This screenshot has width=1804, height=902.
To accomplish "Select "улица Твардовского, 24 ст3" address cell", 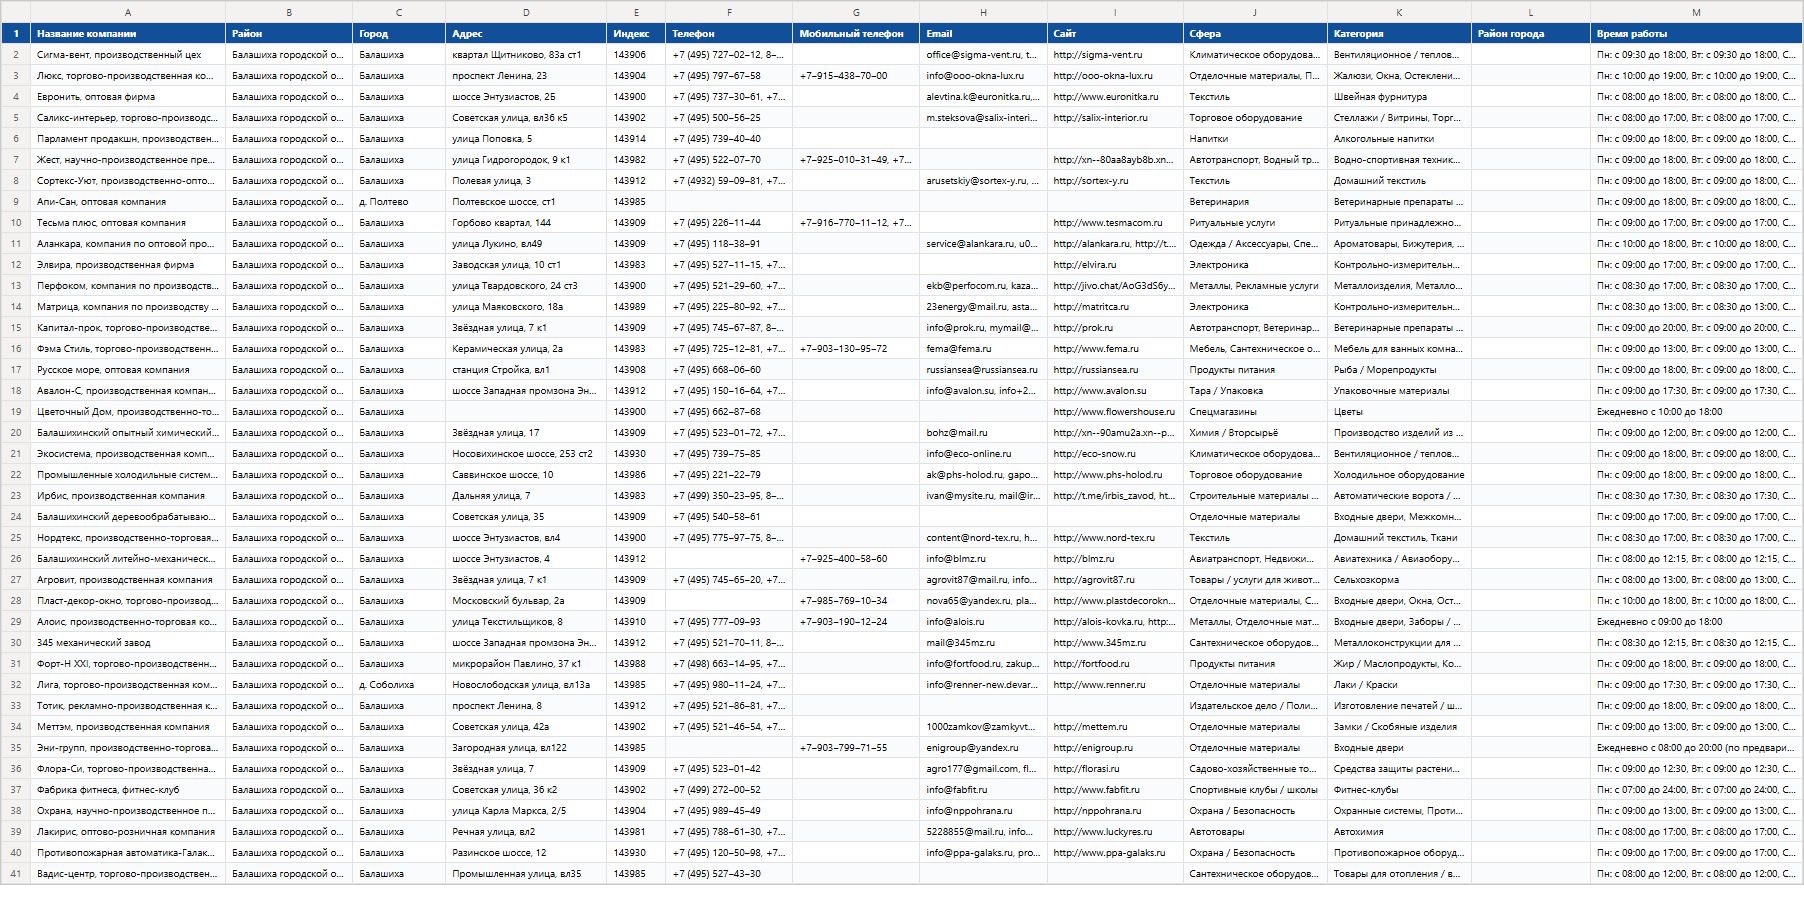I will coord(526,286).
